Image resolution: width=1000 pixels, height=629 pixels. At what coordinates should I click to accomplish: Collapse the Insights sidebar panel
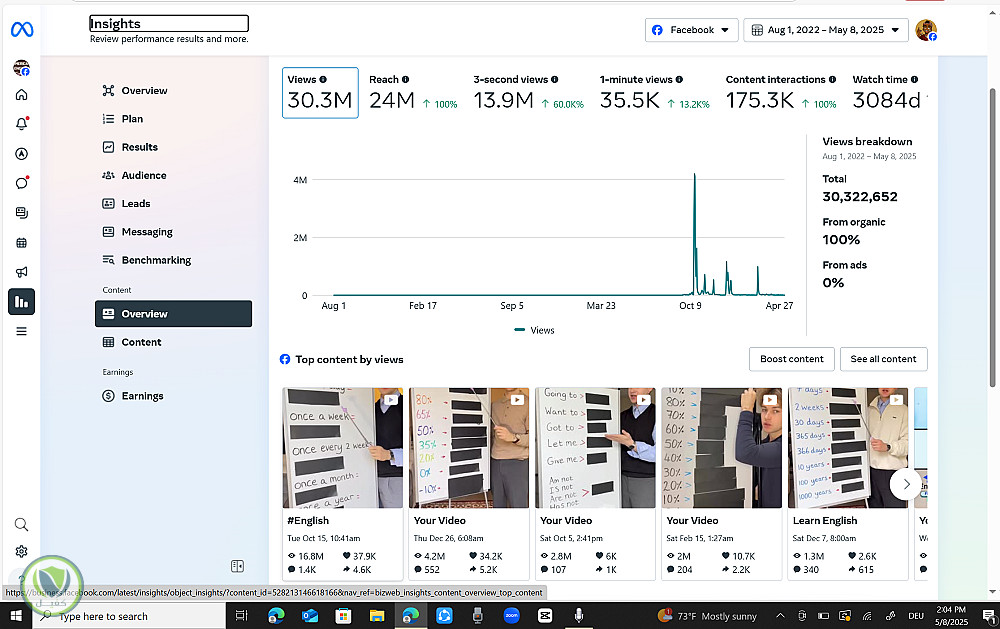237,567
